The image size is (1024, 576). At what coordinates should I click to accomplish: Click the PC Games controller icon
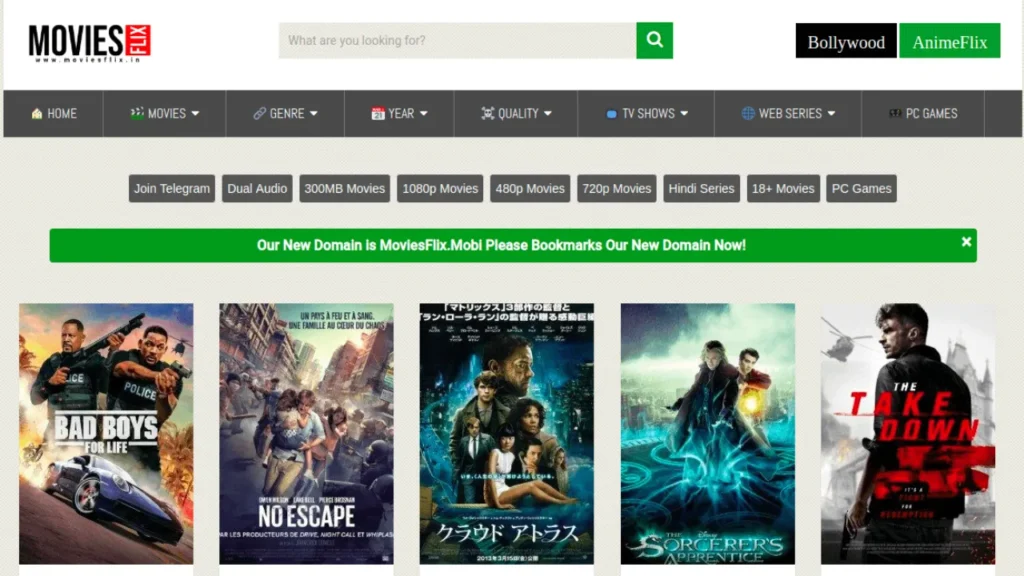click(895, 114)
